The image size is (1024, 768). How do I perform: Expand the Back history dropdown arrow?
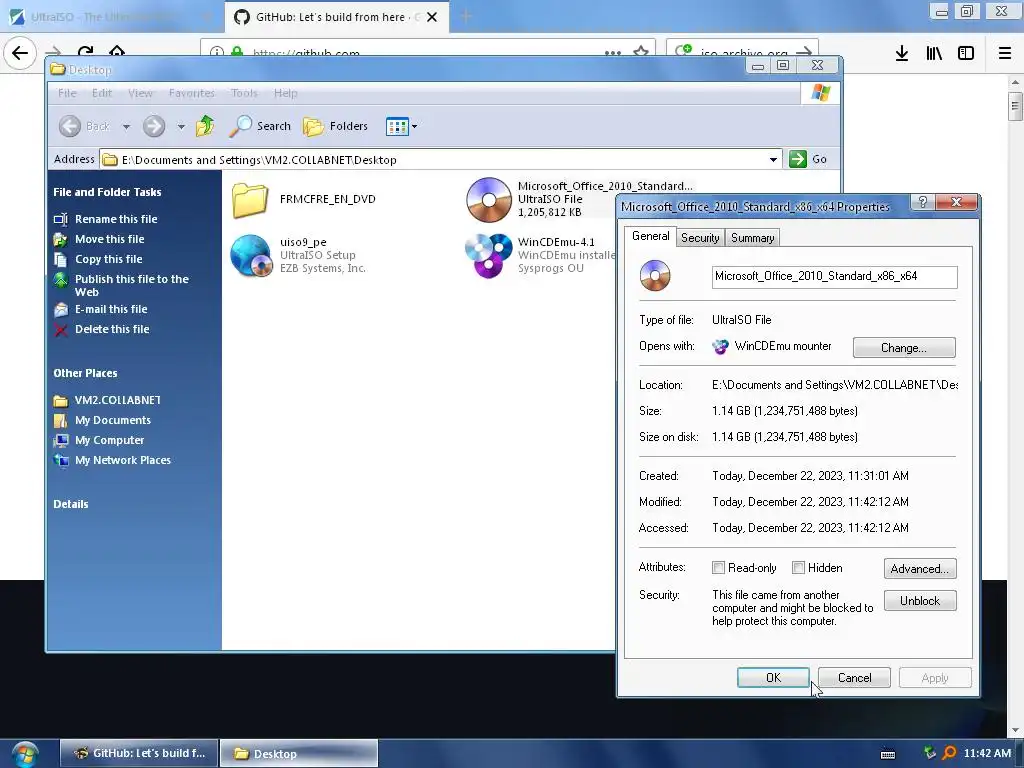click(126, 126)
